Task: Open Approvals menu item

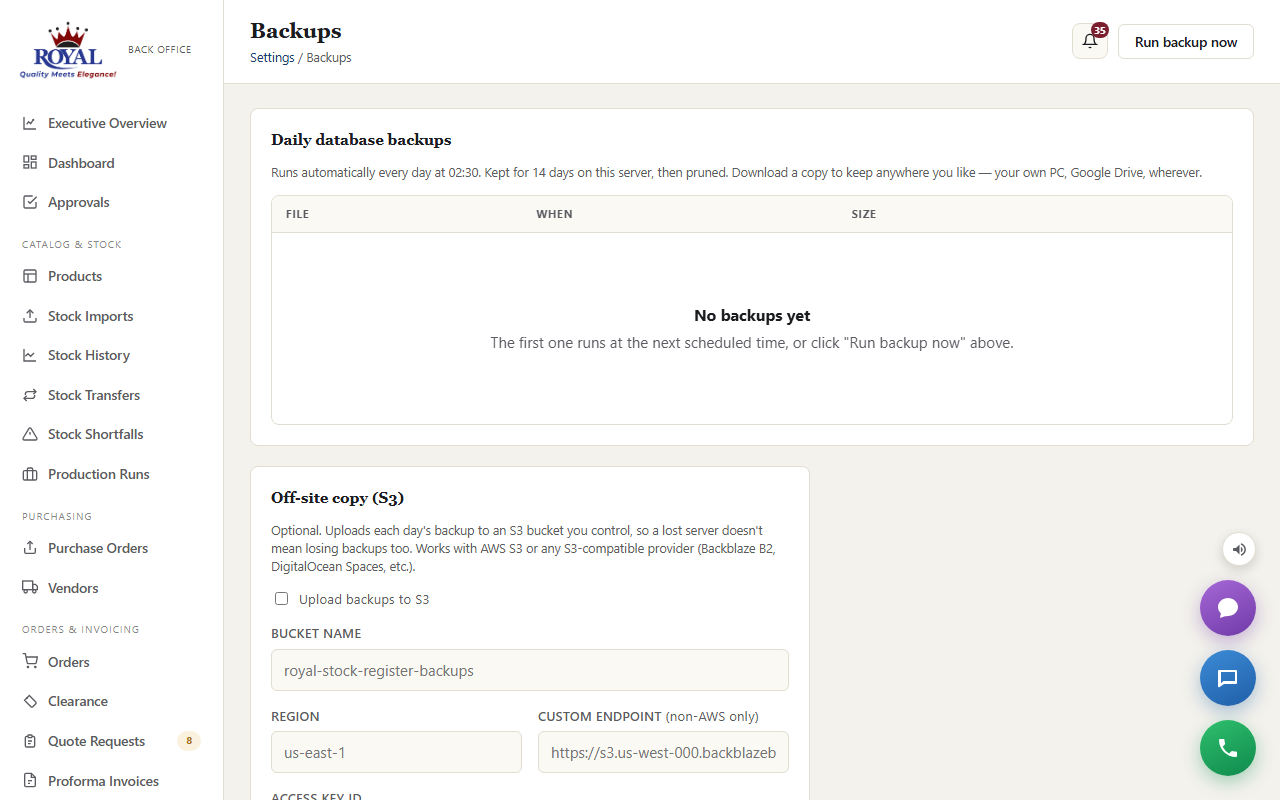Action: pyautogui.click(x=111, y=202)
